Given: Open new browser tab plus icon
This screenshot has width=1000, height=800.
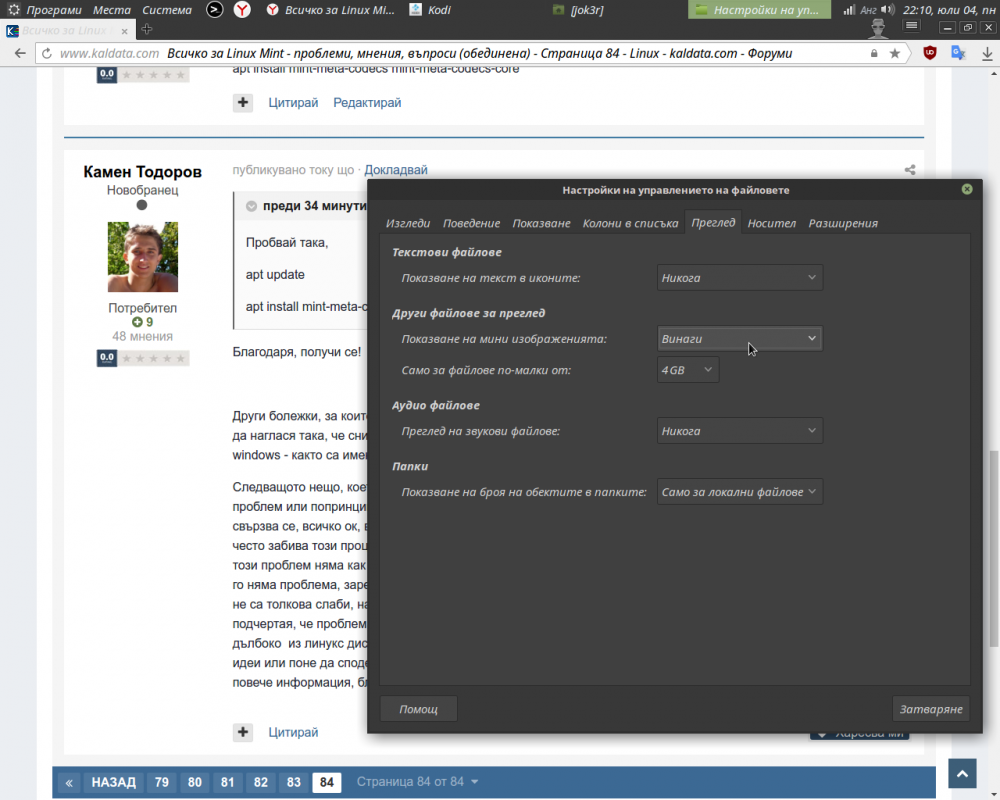Looking at the screenshot, I should (147, 29).
